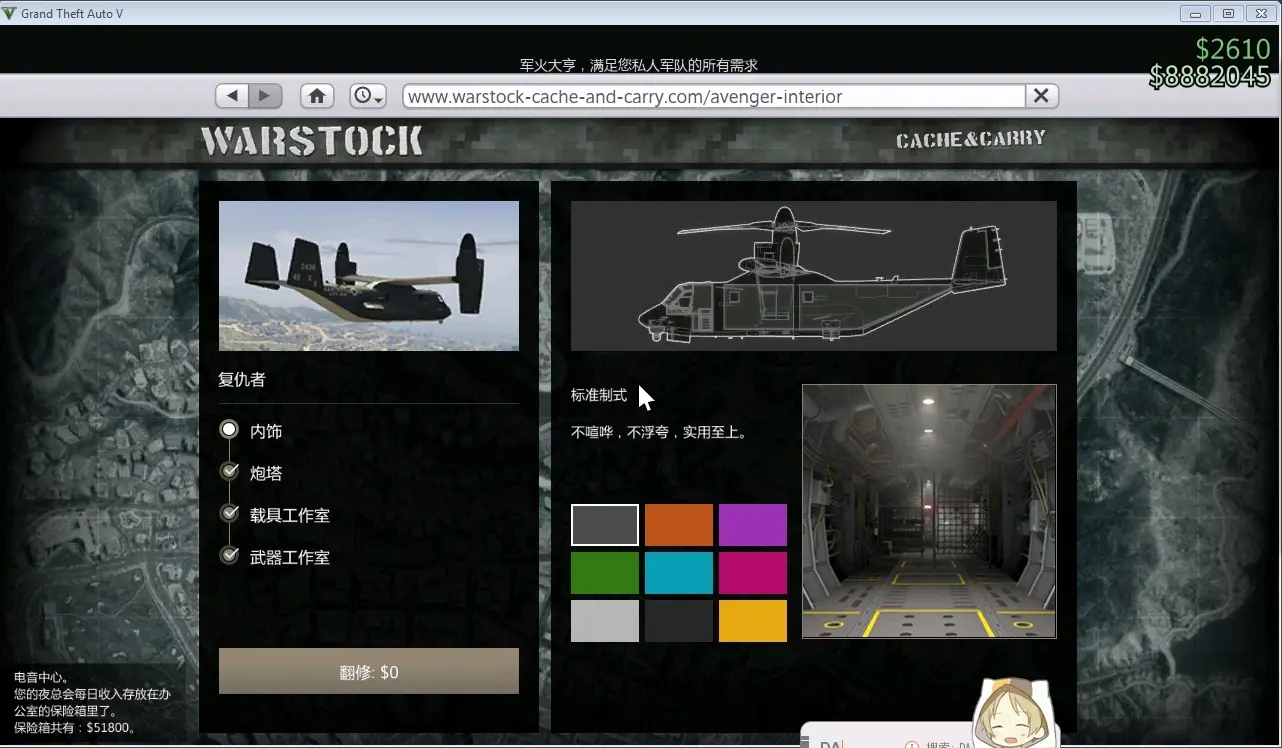Click the Warstock URL address bar
This screenshot has height=748, width=1282.
(x=714, y=96)
